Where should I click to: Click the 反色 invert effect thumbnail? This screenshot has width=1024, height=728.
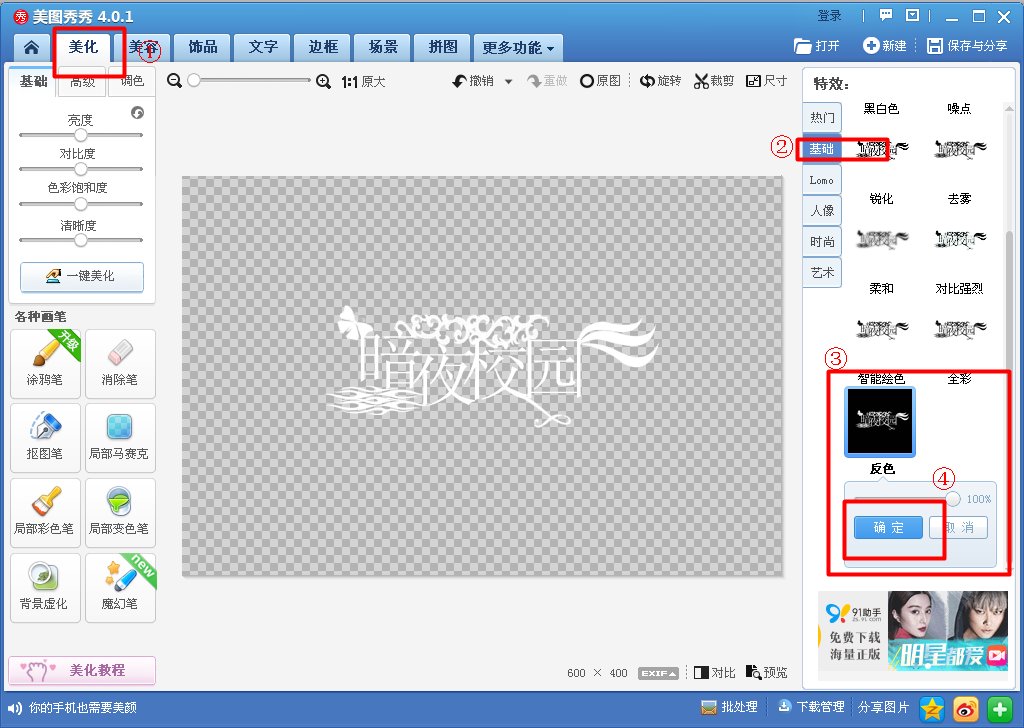click(879, 421)
